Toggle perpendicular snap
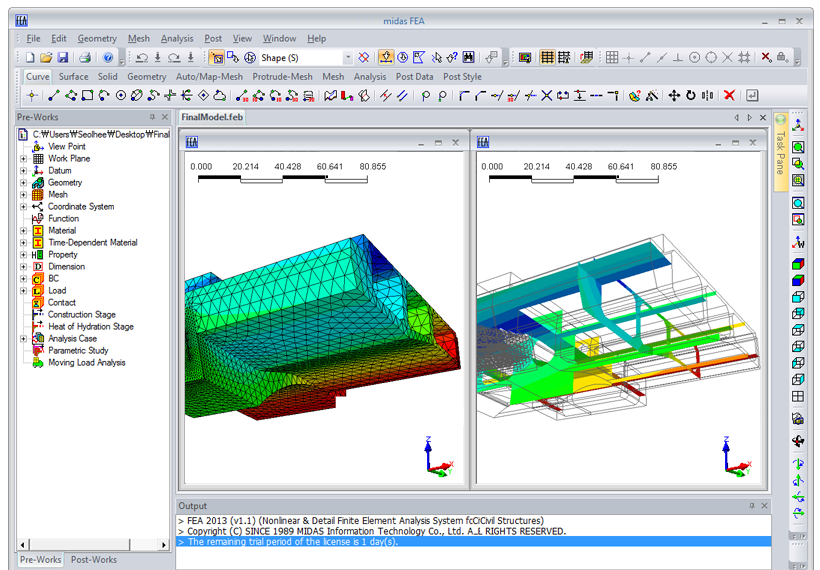The height and width of the screenshot is (570, 820). pyautogui.click(x=678, y=58)
